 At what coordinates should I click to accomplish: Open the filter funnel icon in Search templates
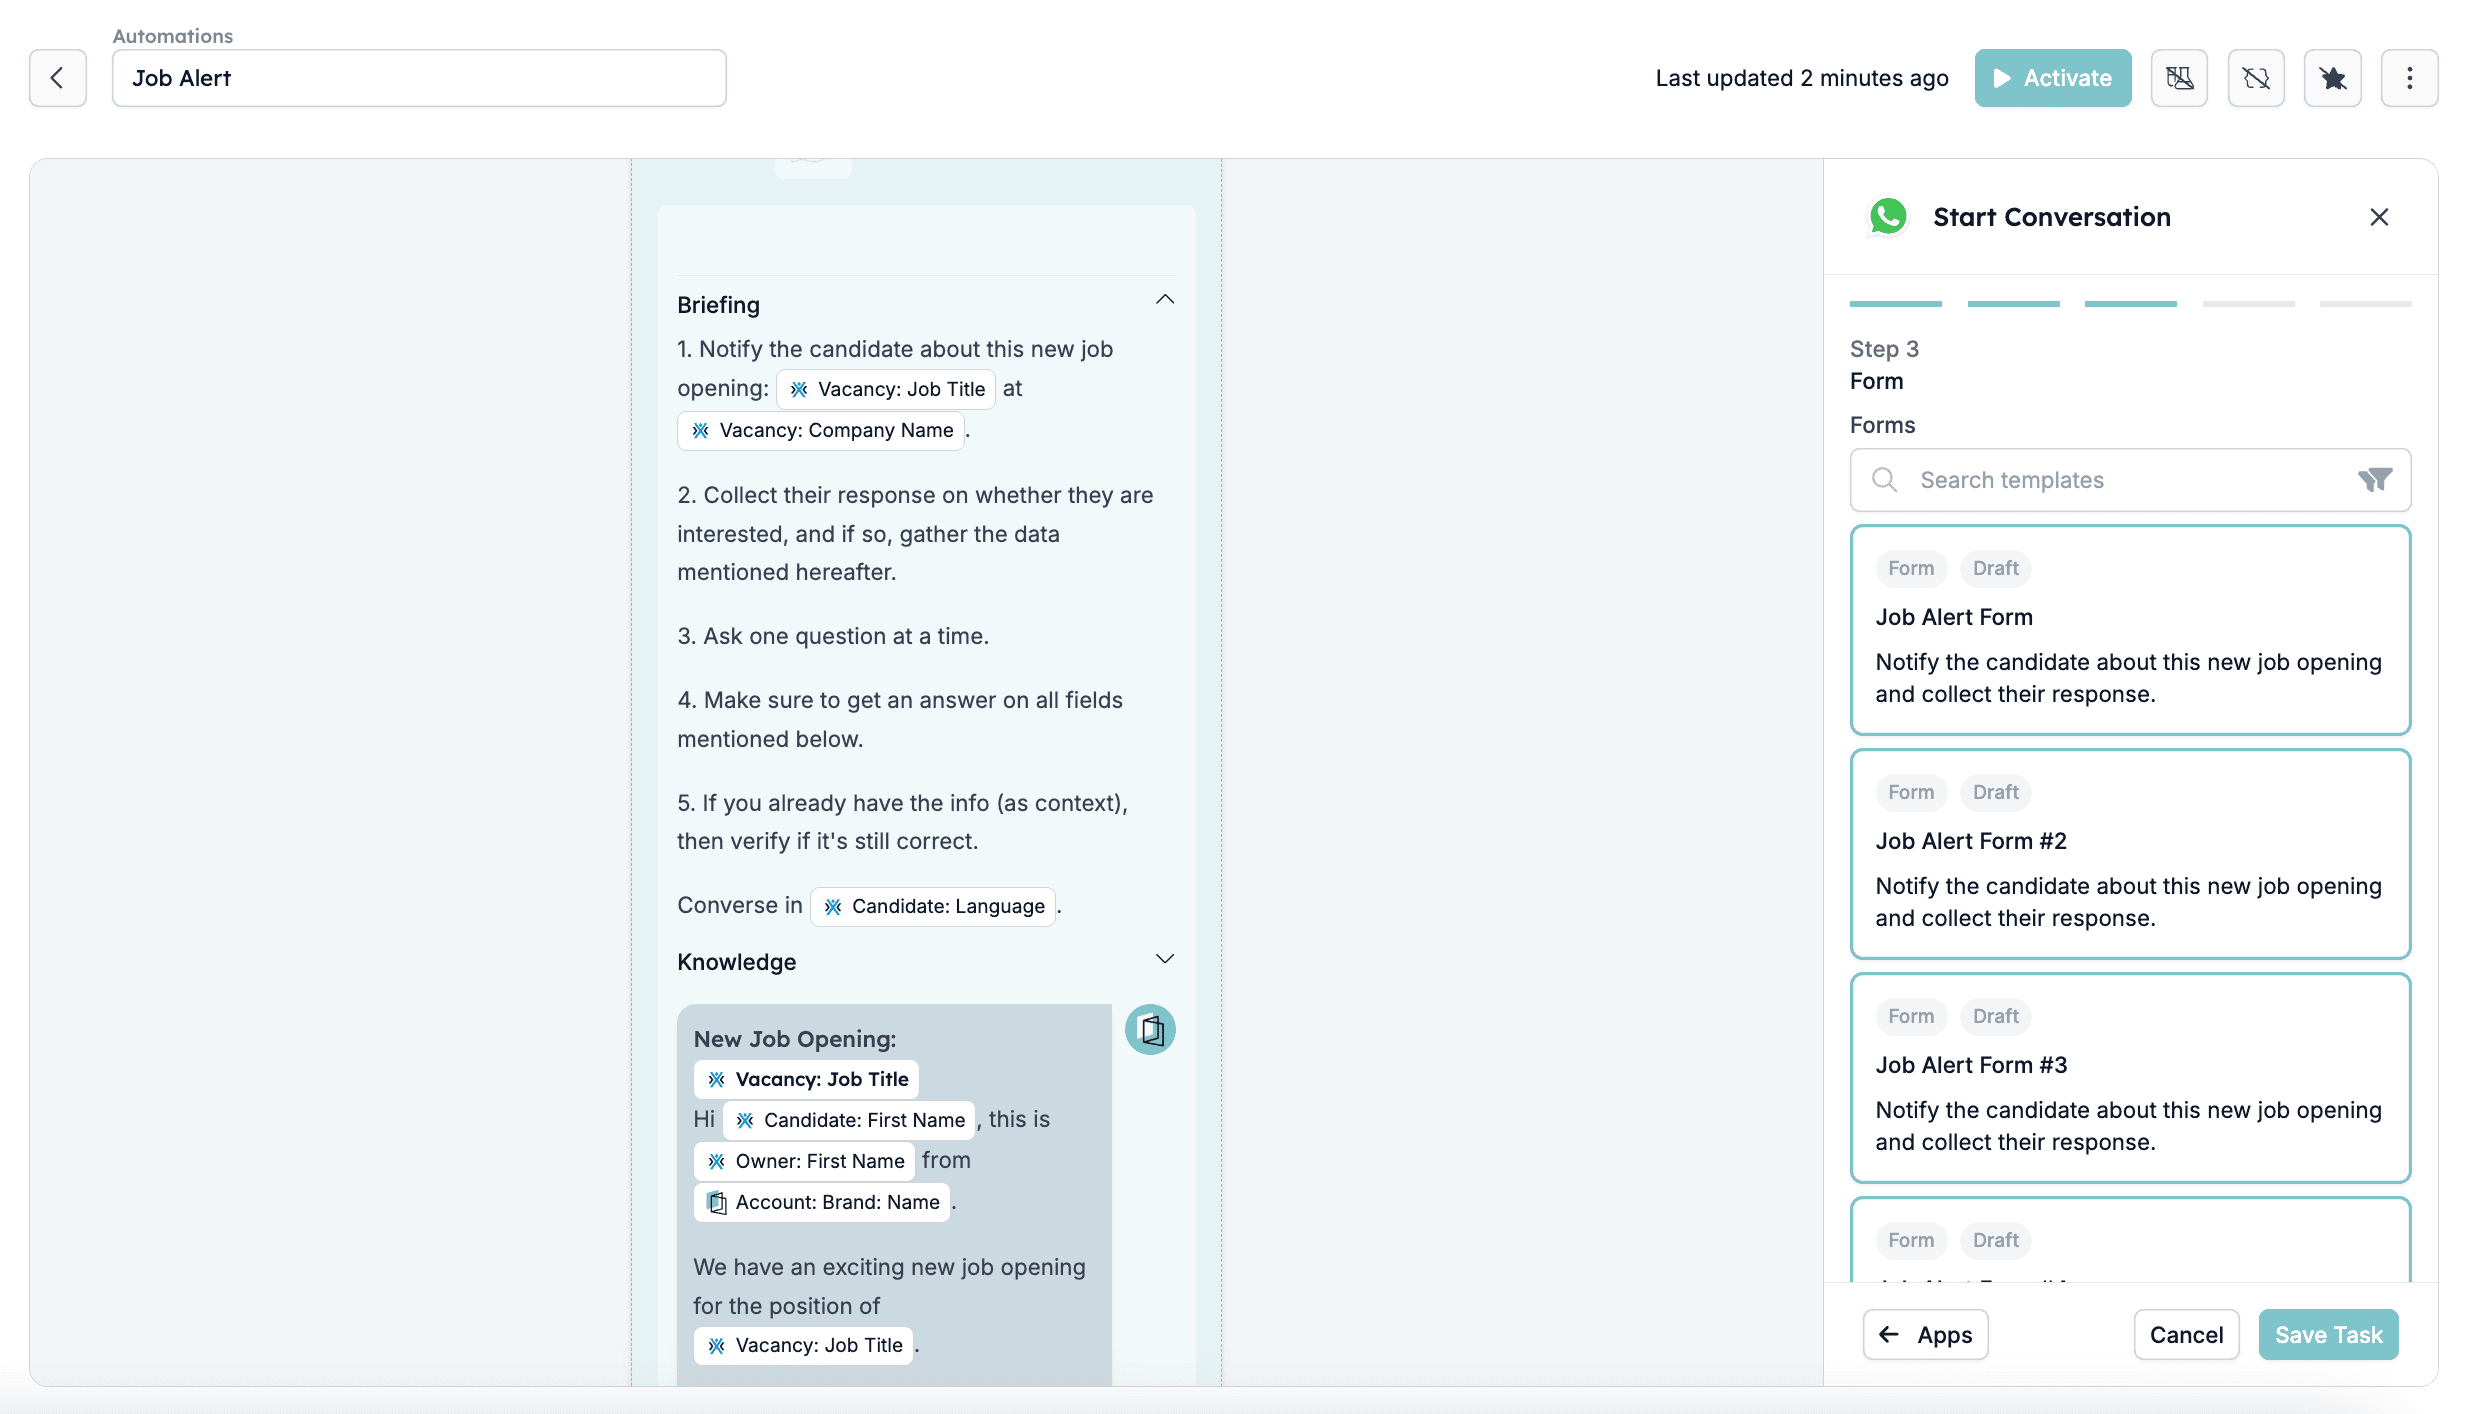tap(2375, 480)
